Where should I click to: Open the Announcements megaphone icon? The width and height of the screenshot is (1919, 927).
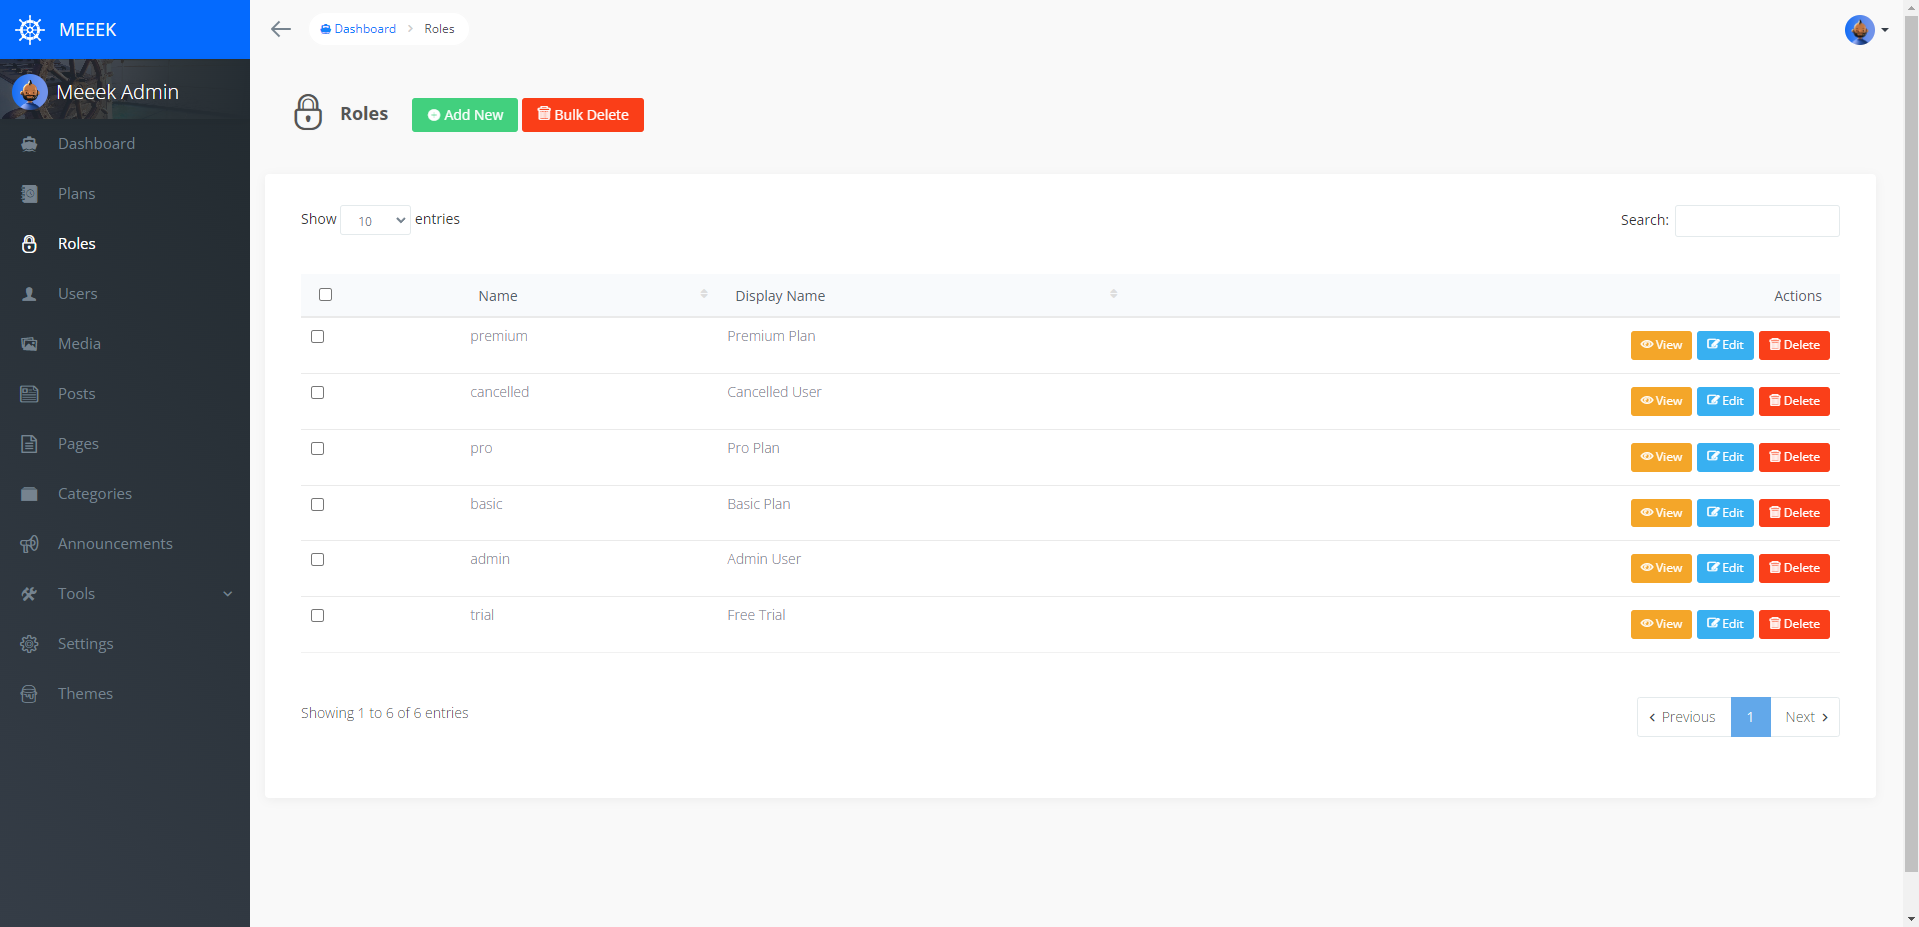[30, 543]
